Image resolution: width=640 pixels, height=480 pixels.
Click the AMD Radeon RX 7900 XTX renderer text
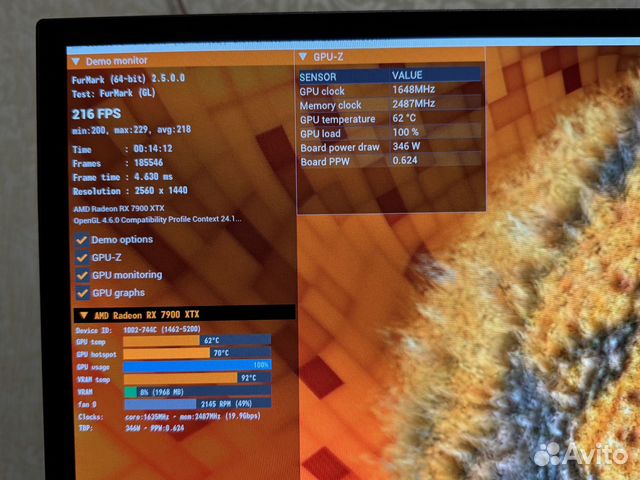[x=119, y=209]
